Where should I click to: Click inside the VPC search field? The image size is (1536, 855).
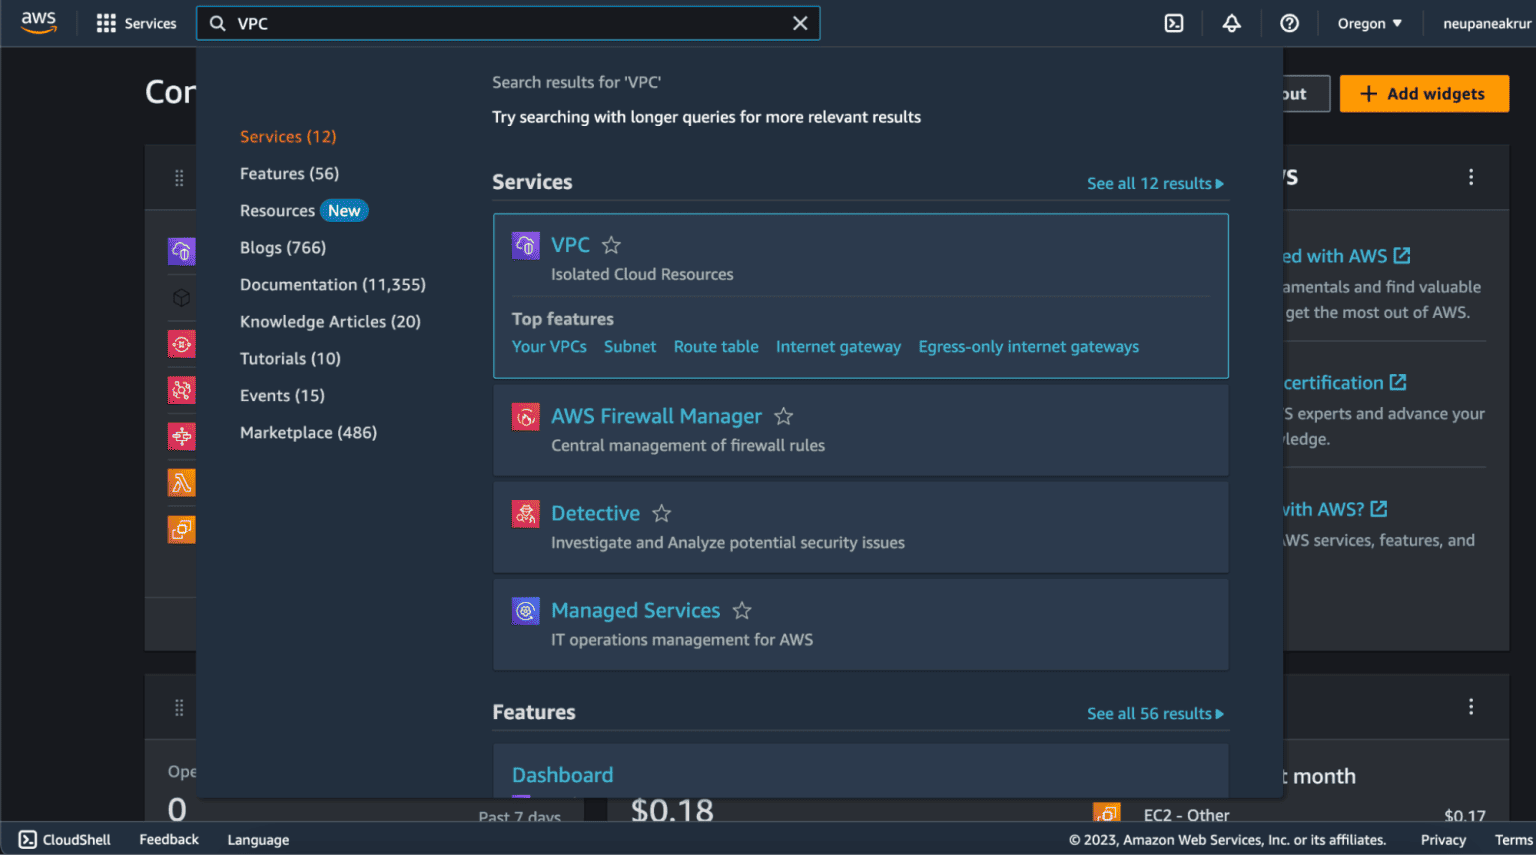point(500,23)
